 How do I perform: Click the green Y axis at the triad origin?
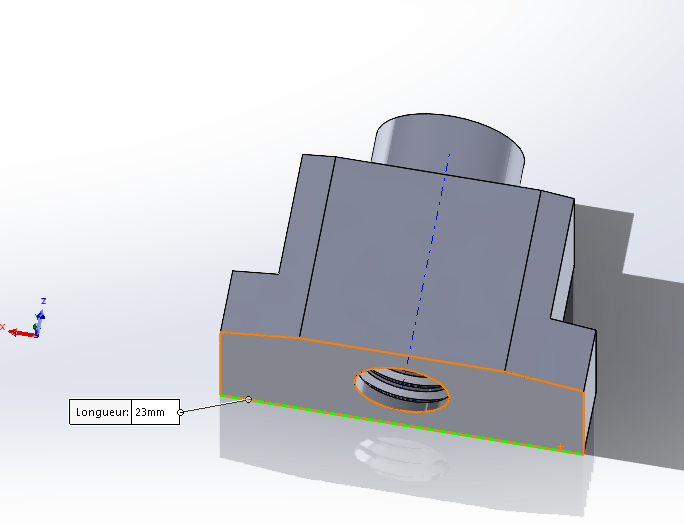click(x=36, y=327)
